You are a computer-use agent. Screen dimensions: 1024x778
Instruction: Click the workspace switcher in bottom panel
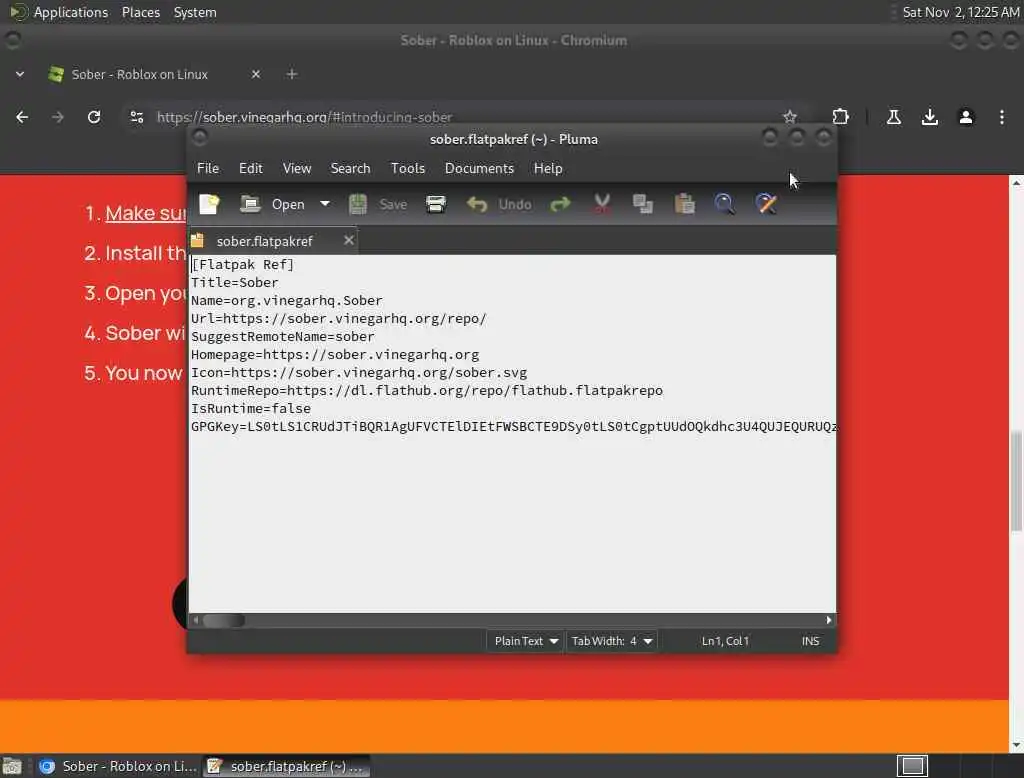click(x=912, y=766)
